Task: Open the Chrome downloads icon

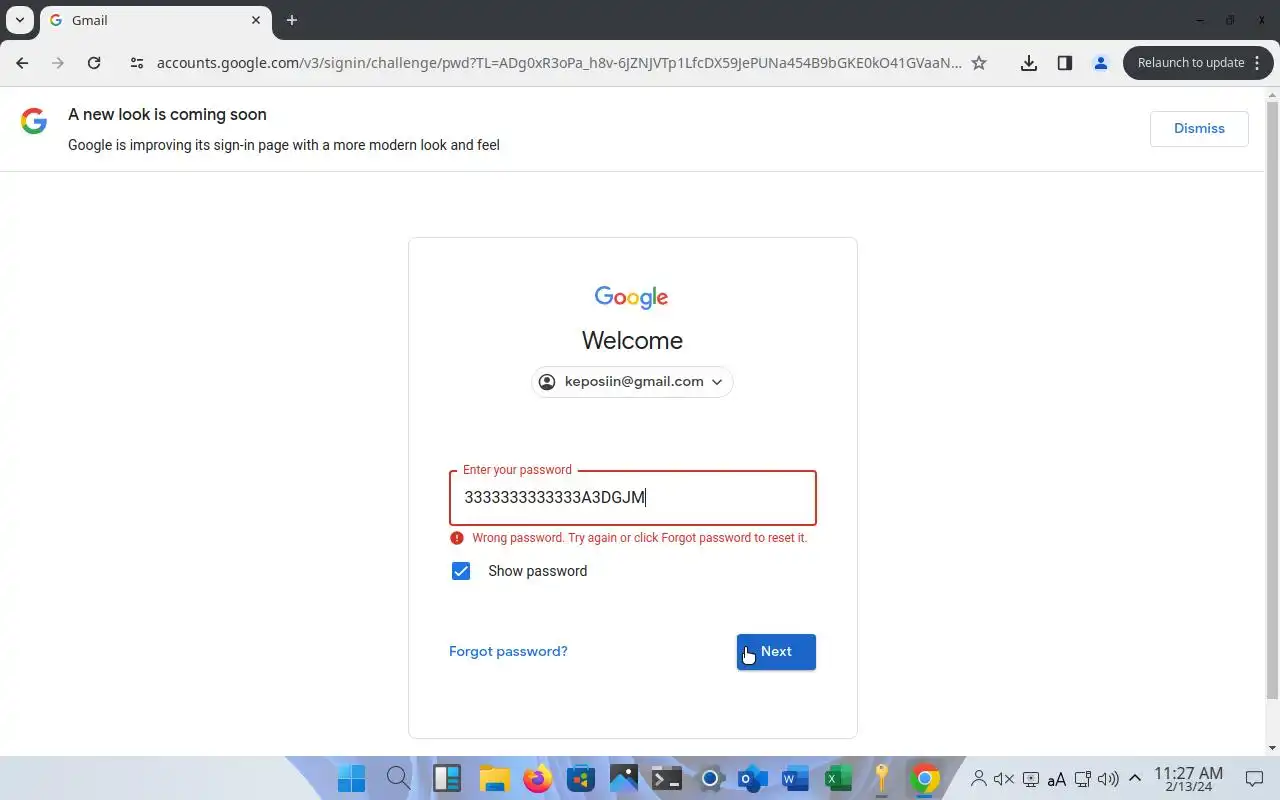Action: pos(1028,63)
